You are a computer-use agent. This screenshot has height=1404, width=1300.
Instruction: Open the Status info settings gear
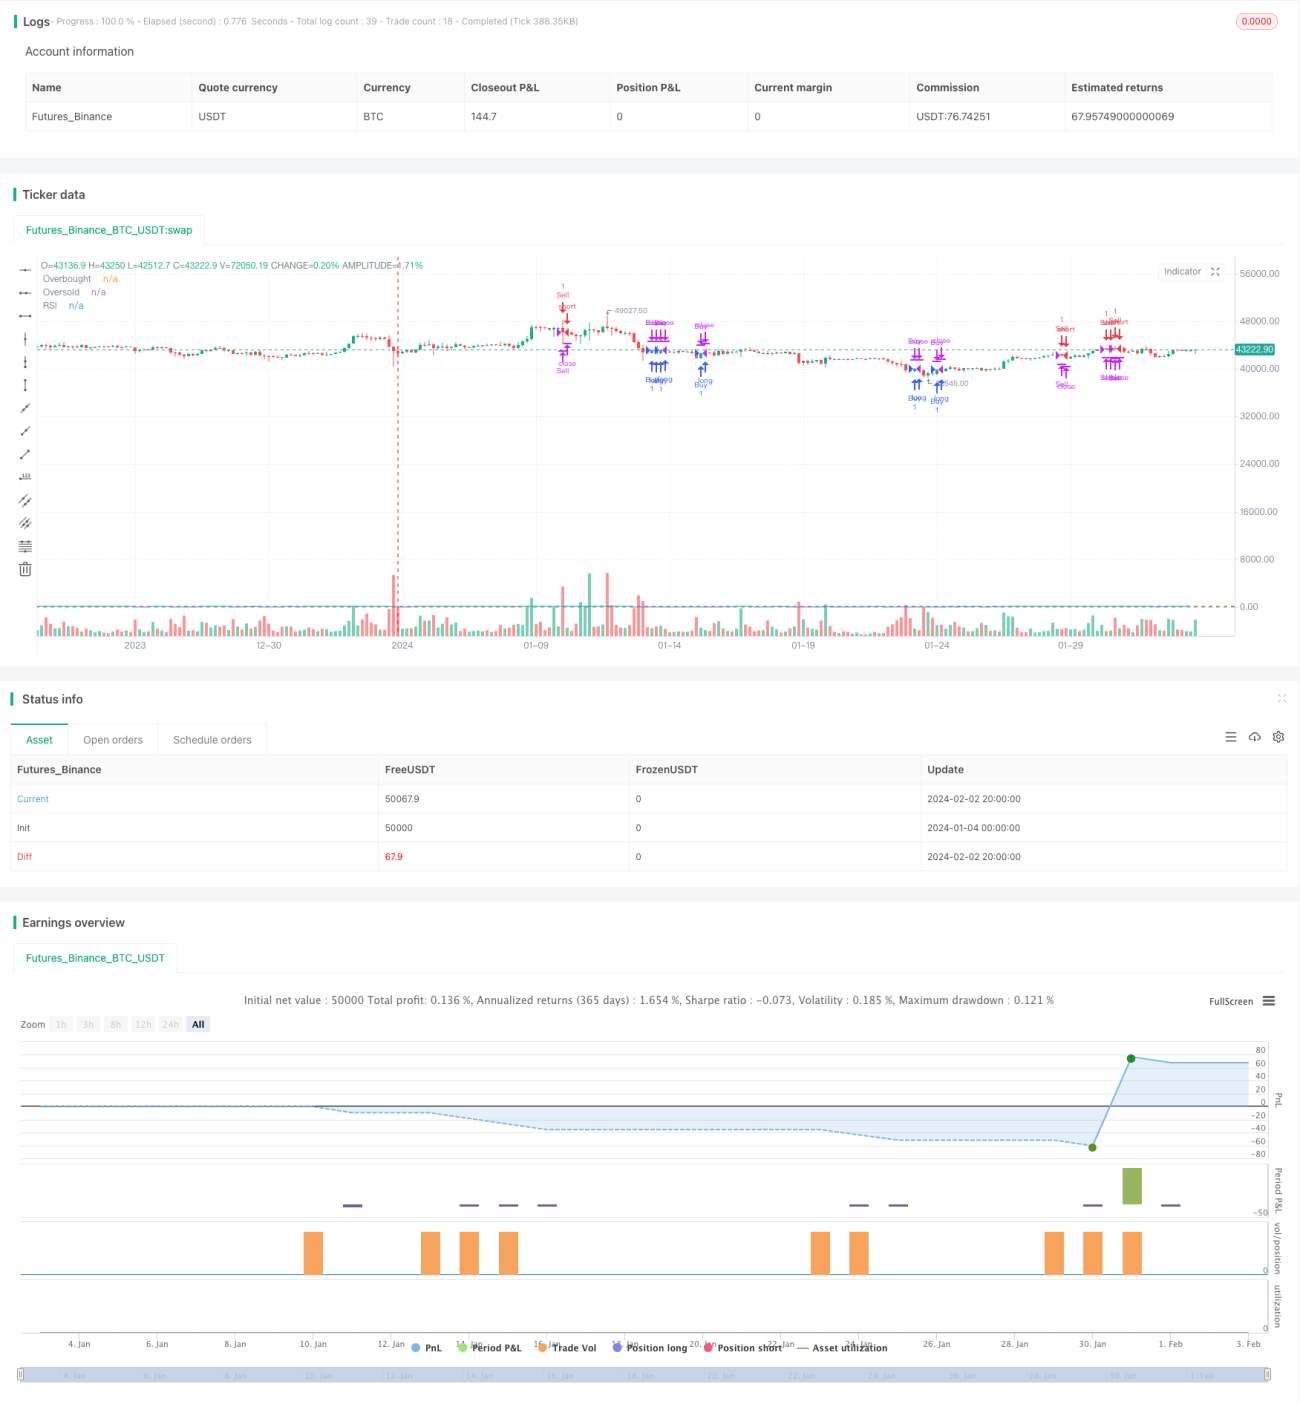pos(1278,737)
